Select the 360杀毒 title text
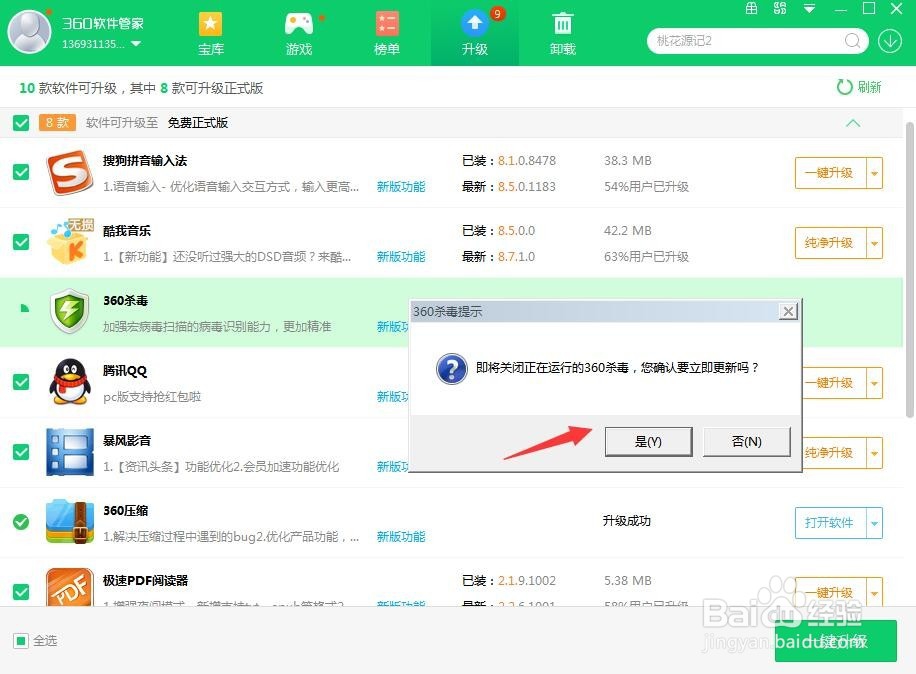The image size is (916, 674). pos(126,300)
